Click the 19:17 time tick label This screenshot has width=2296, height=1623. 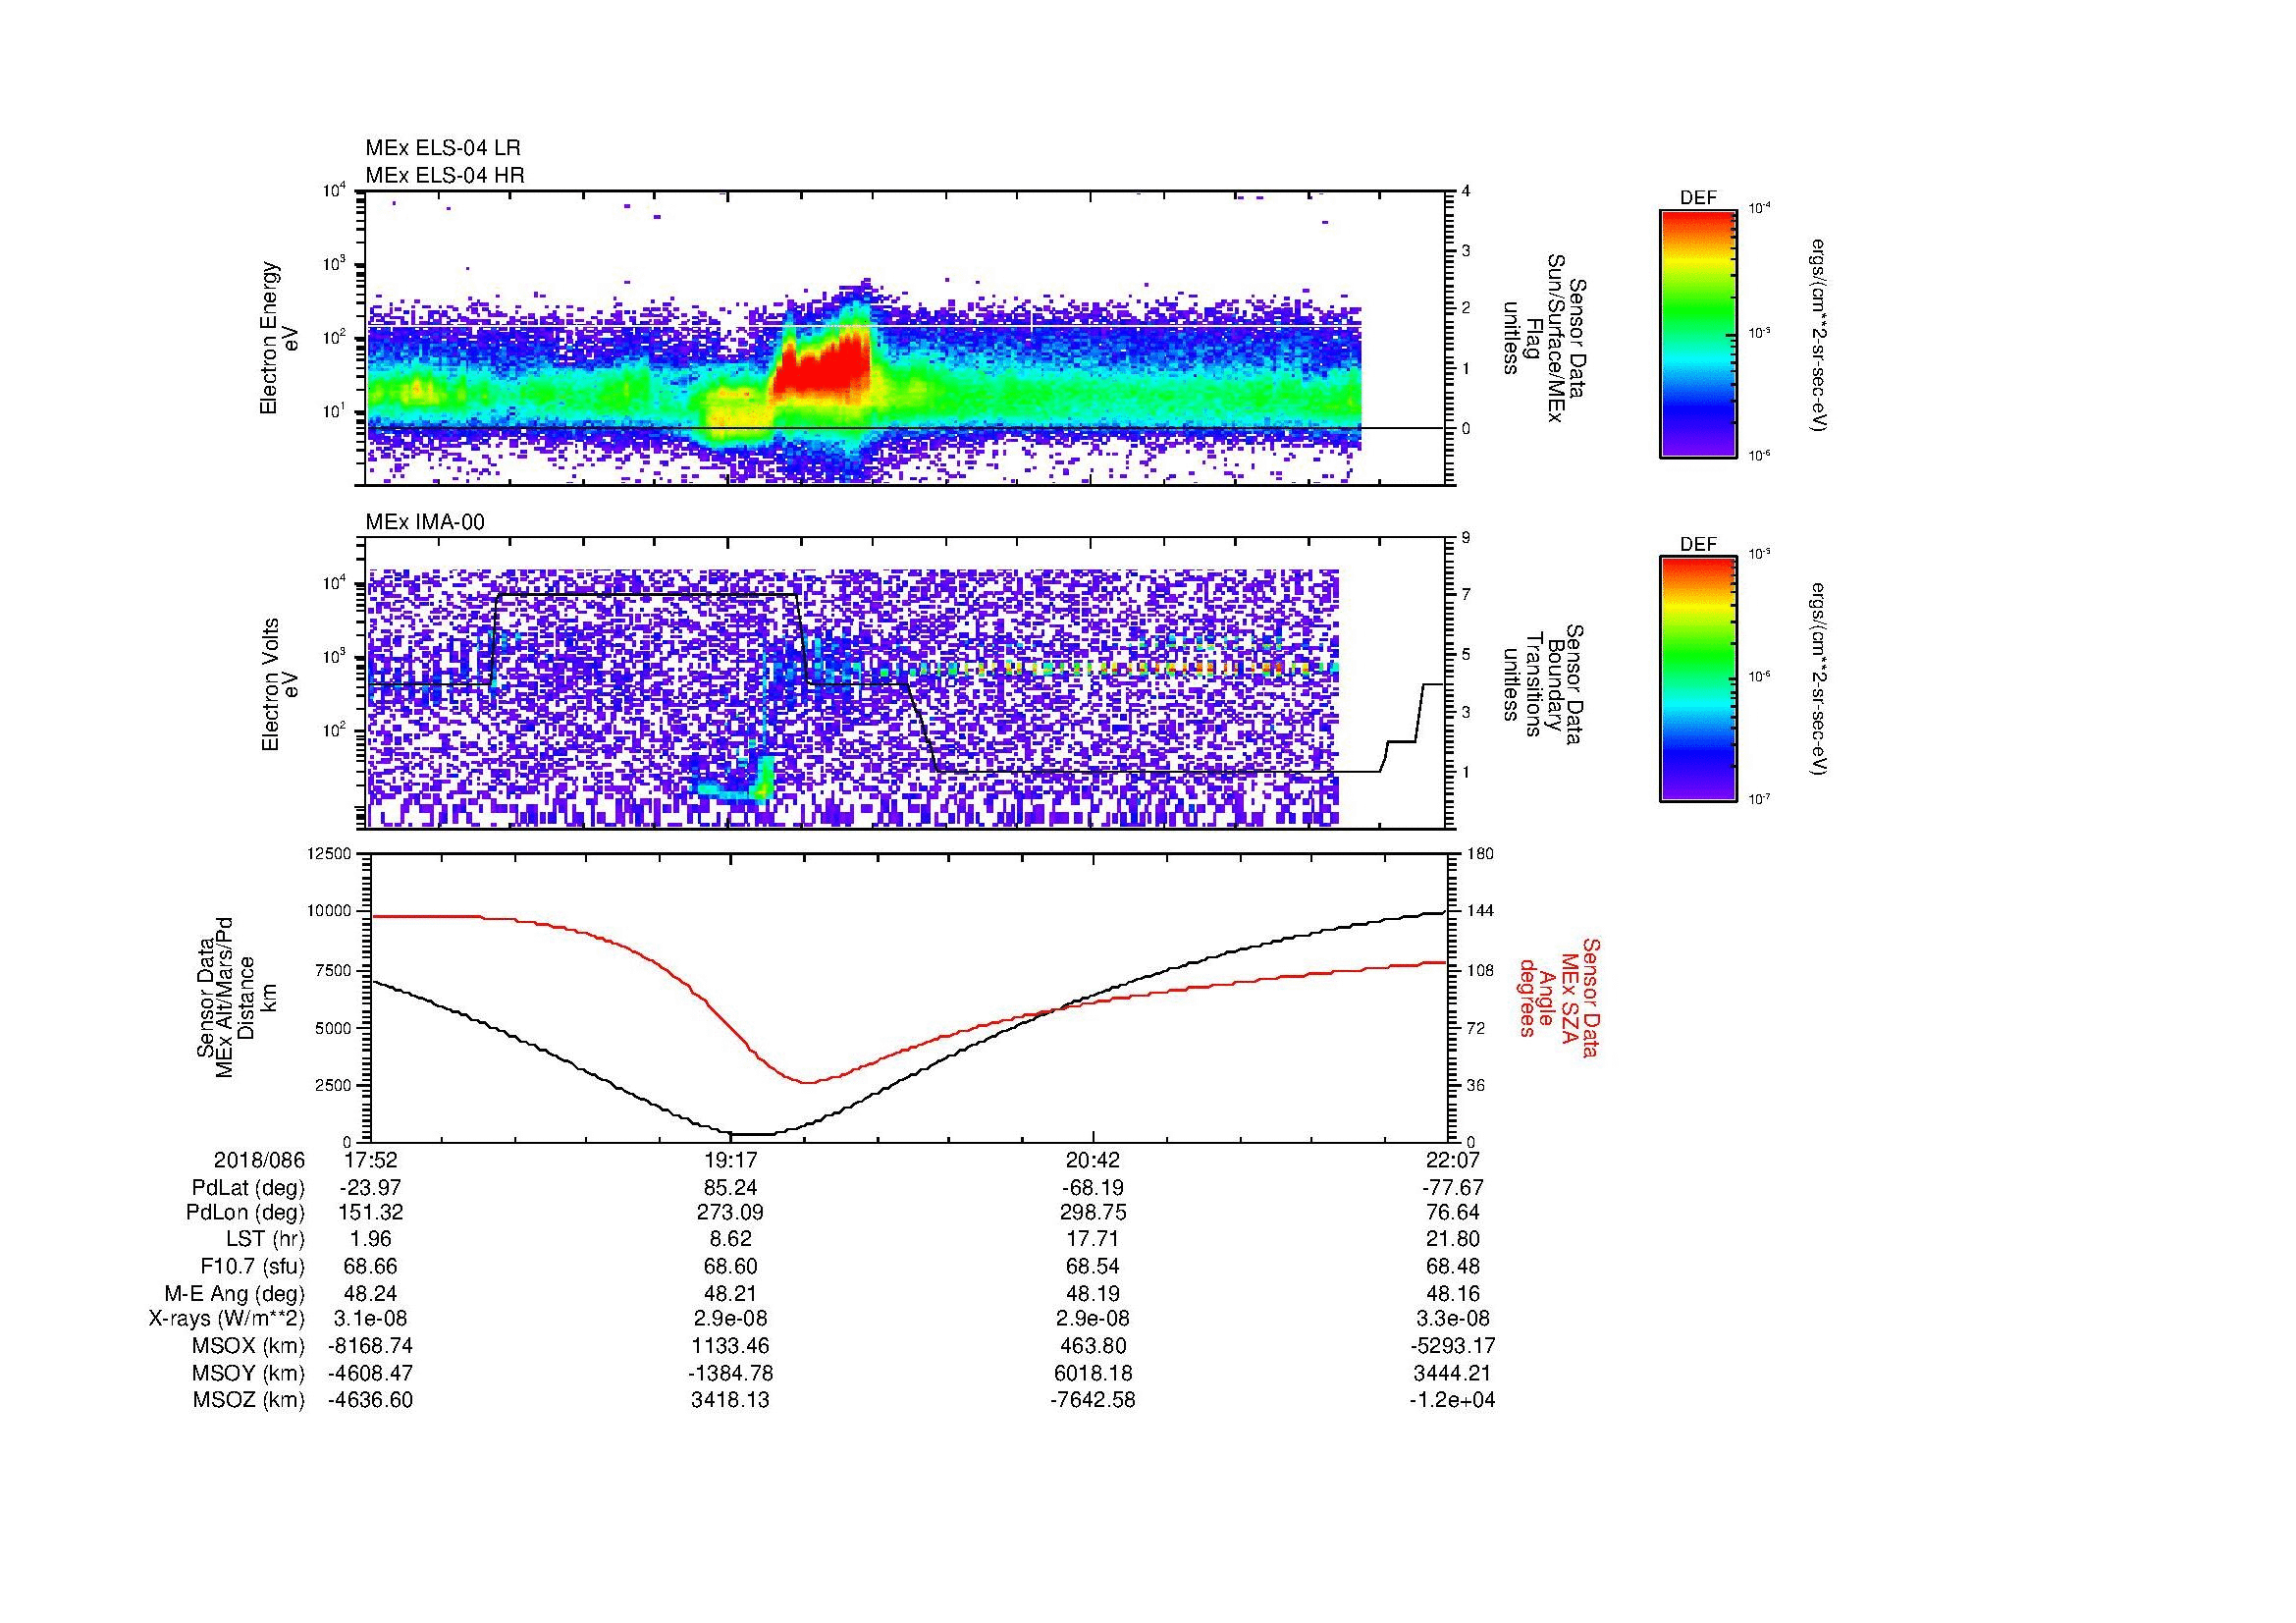[731, 1160]
